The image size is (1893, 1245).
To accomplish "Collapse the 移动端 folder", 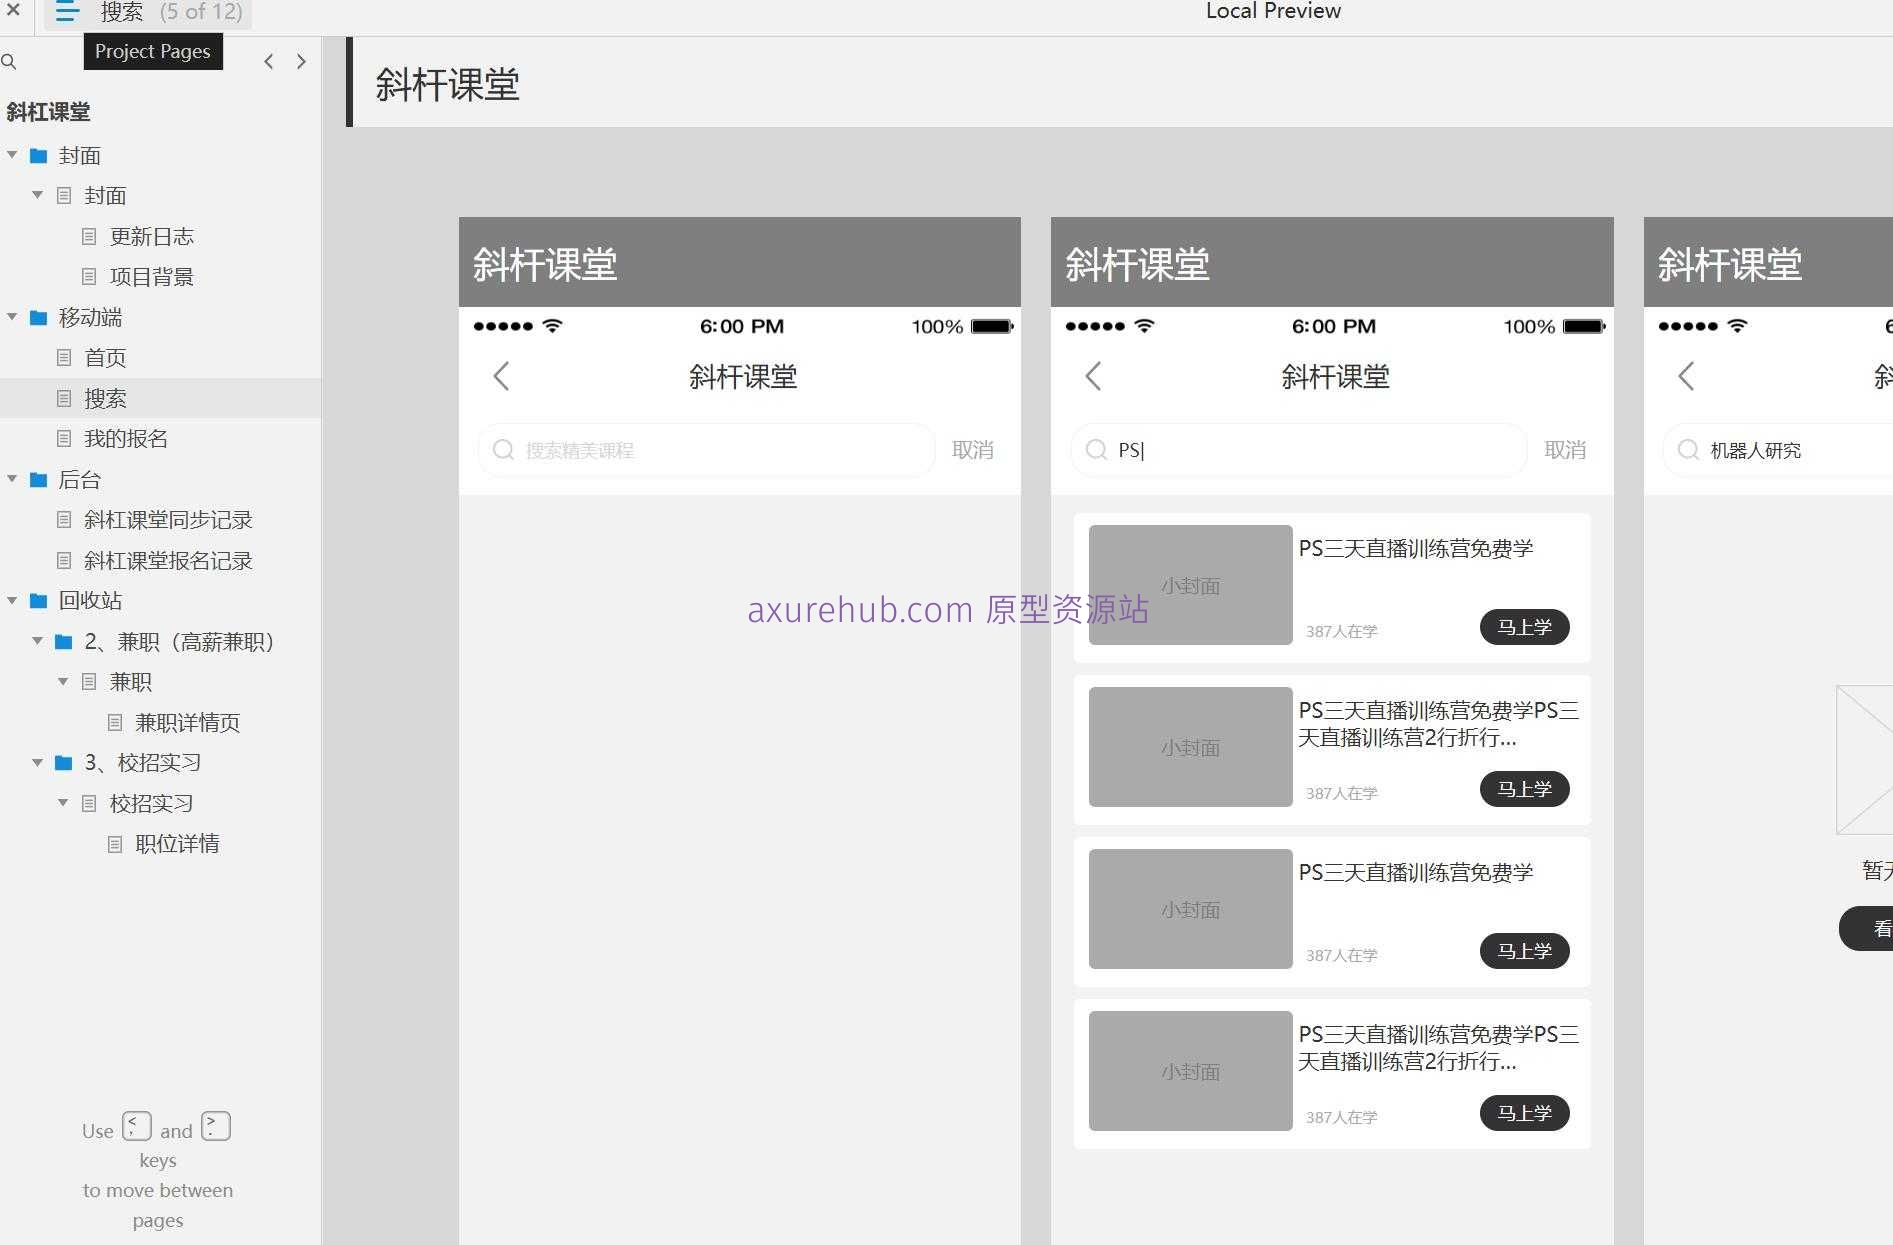I will tap(12, 317).
